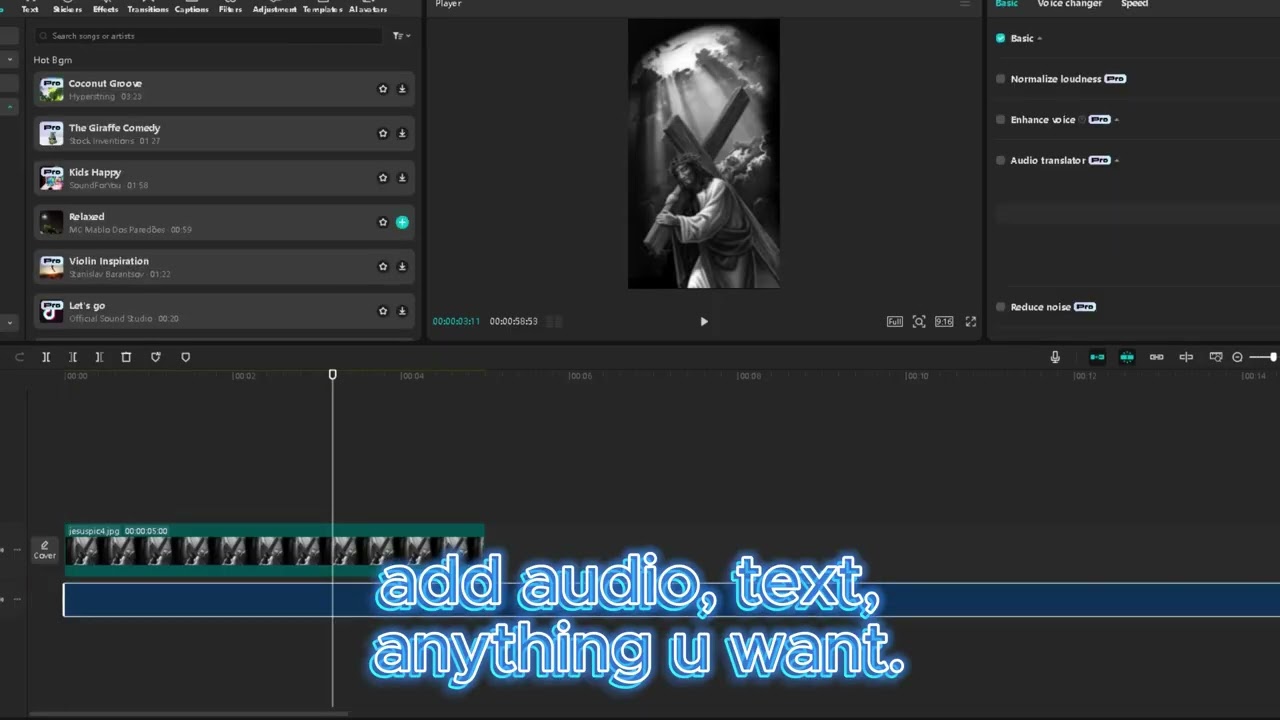Image resolution: width=1280 pixels, height=720 pixels.
Task: Click the add marker shield icon with plus
Action: [x=155, y=357]
